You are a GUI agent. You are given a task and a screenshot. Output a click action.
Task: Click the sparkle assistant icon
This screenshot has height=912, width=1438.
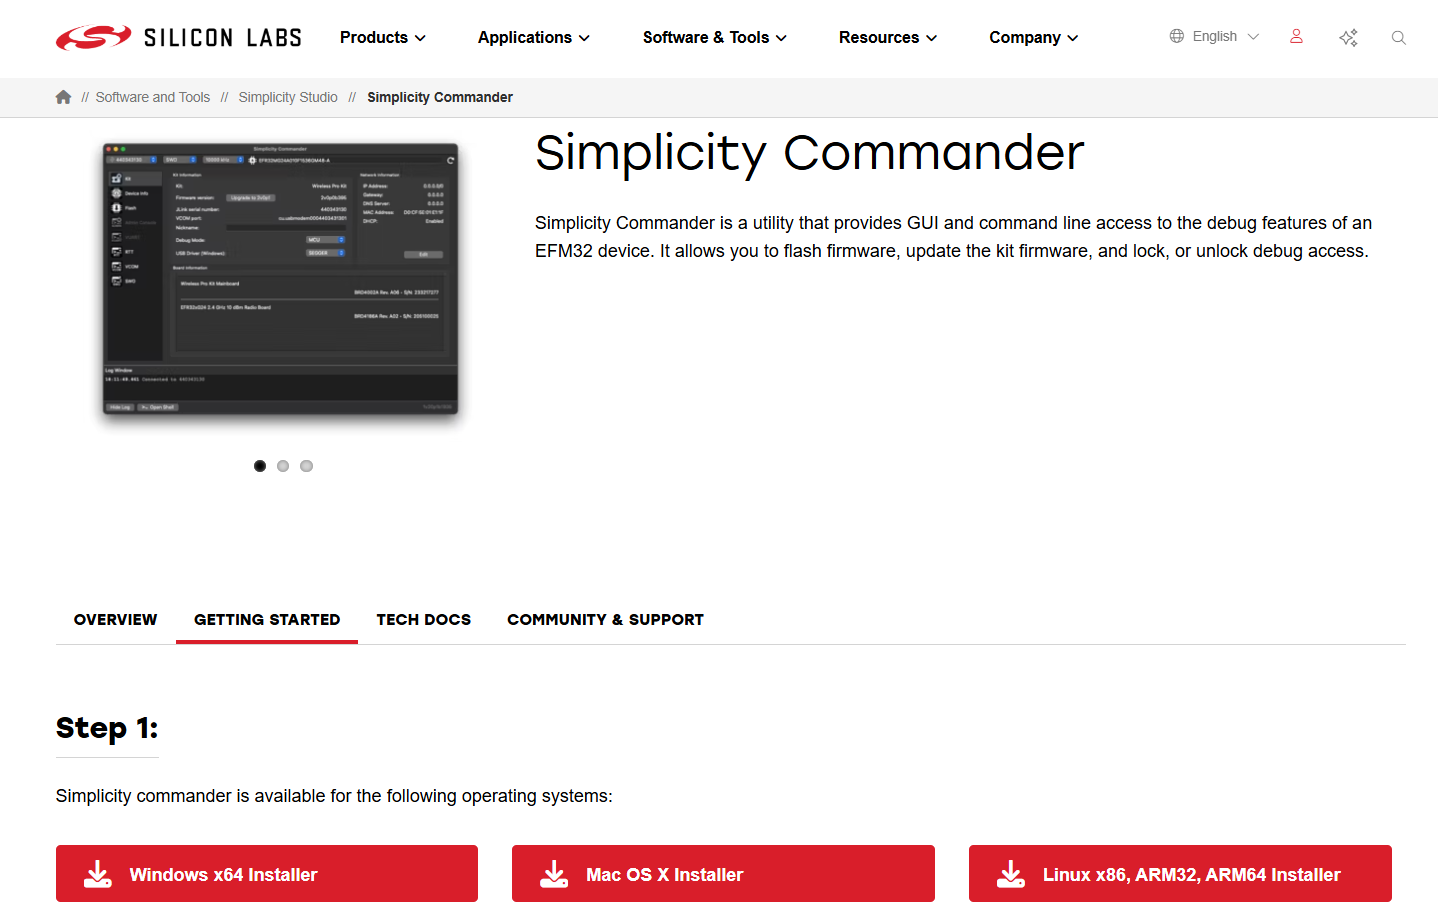[1348, 37]
